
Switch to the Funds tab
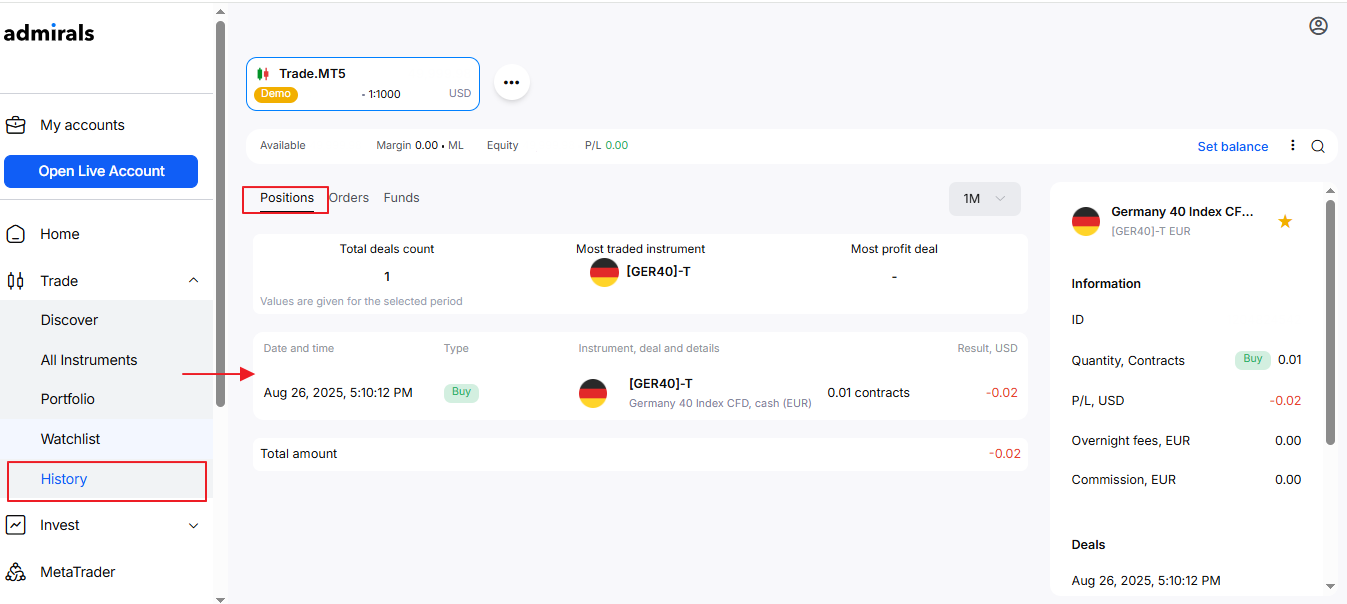[402, 198]
